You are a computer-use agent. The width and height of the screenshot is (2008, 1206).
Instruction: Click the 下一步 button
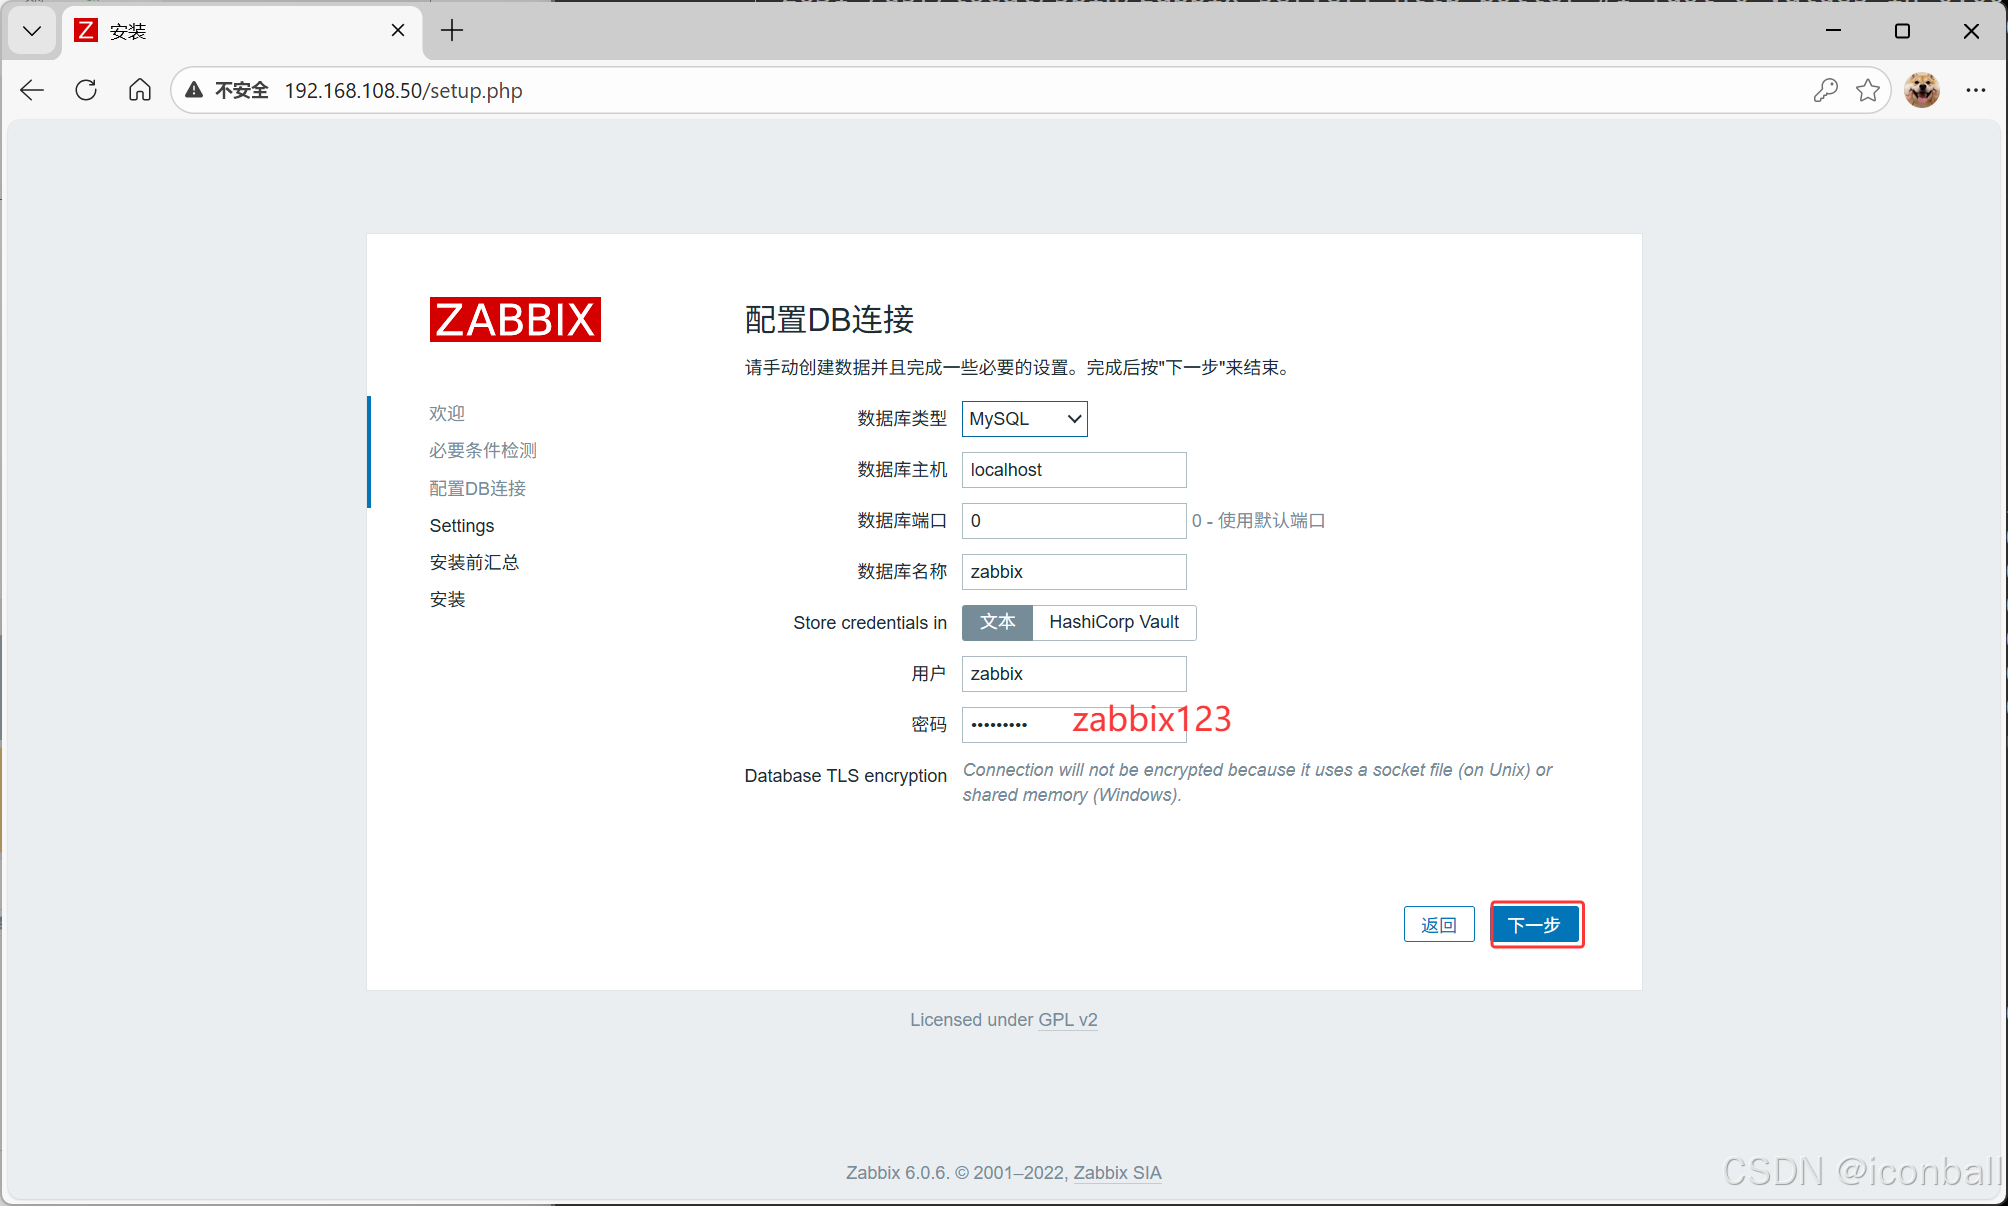pyautogui.click(x=1536, y=924)
